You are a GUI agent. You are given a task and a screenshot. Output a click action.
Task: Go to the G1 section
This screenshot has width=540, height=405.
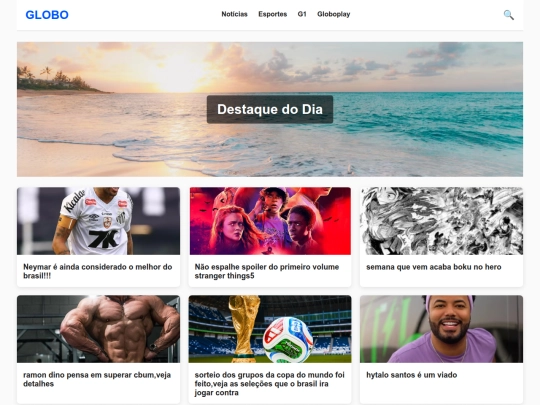point(302,14)
